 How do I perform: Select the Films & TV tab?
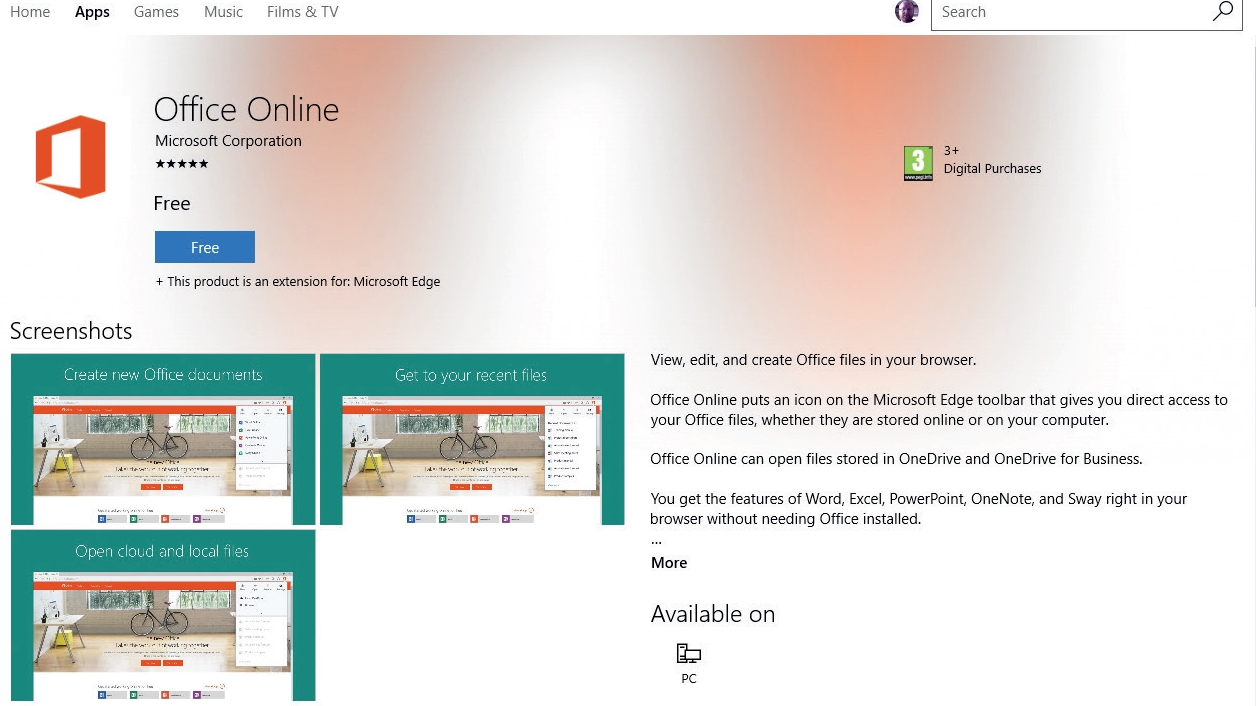click(302, 12)
